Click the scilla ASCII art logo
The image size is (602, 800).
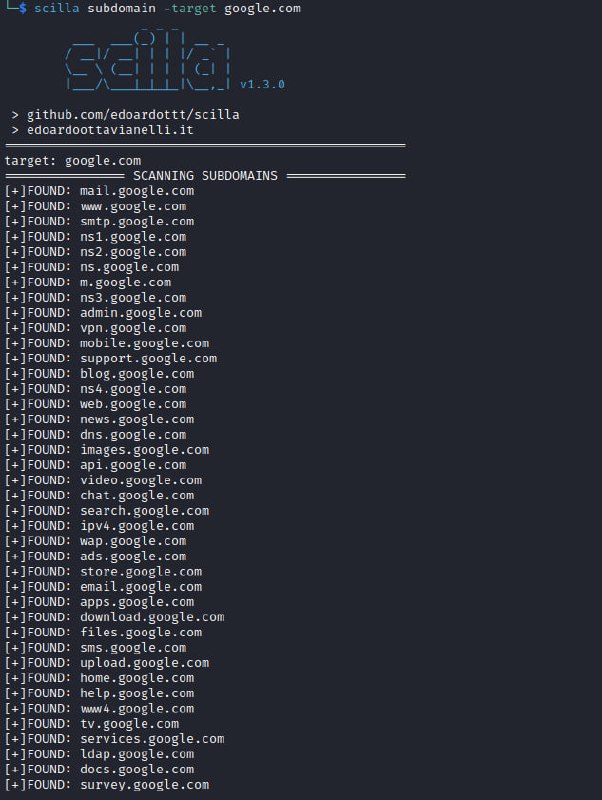[x=148, y=61]
